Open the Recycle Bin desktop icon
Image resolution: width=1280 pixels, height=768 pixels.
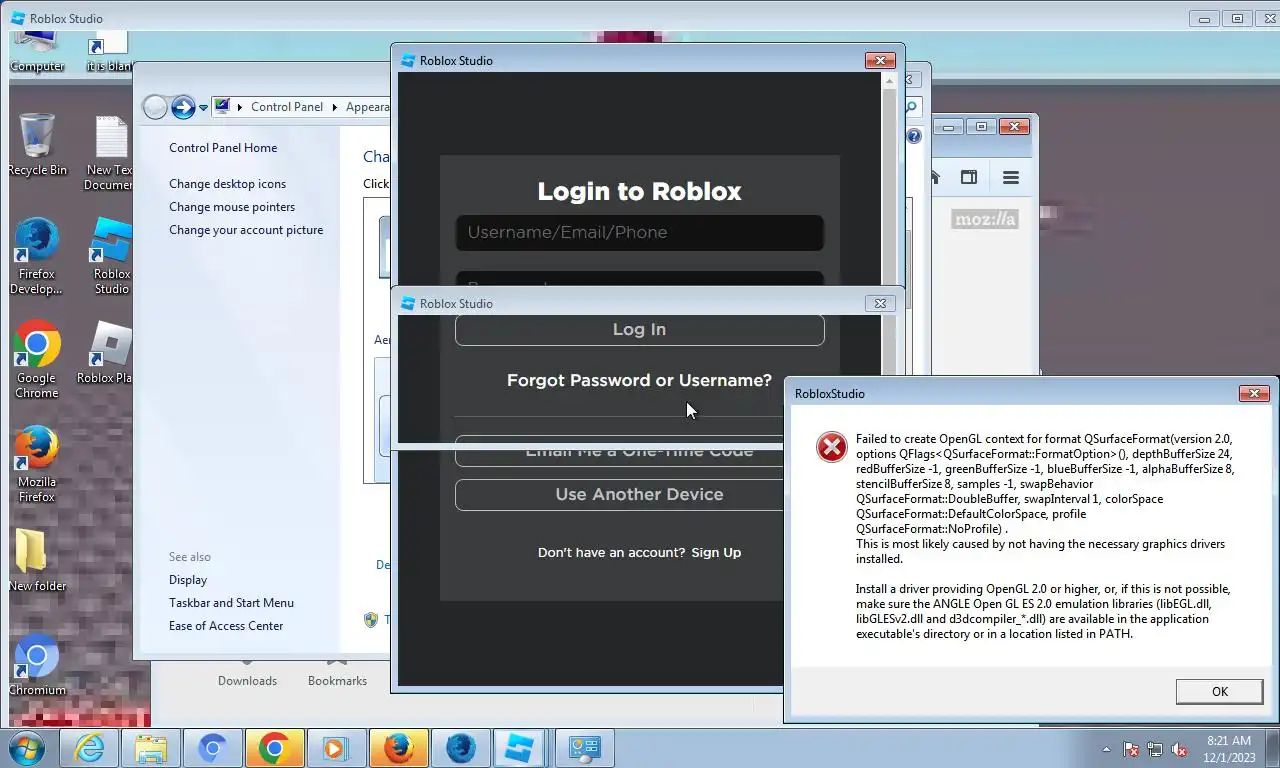point(37,145)
